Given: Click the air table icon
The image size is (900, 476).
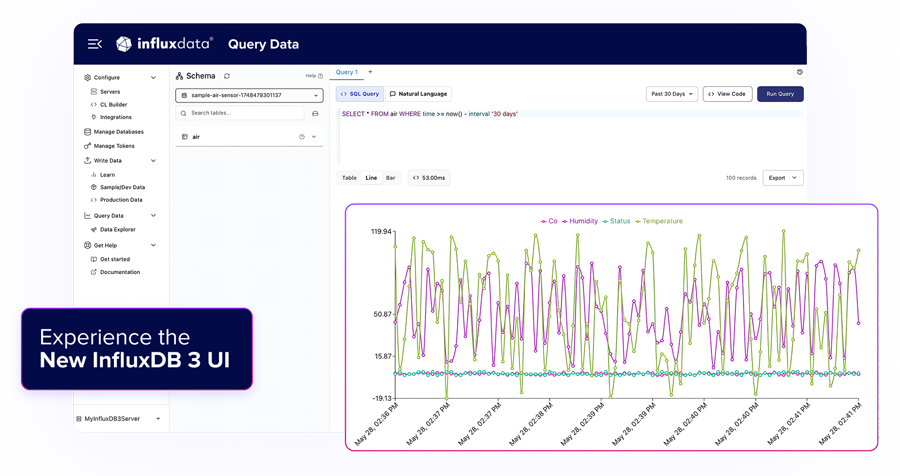Looking at the screenshot, I should 184,137.
